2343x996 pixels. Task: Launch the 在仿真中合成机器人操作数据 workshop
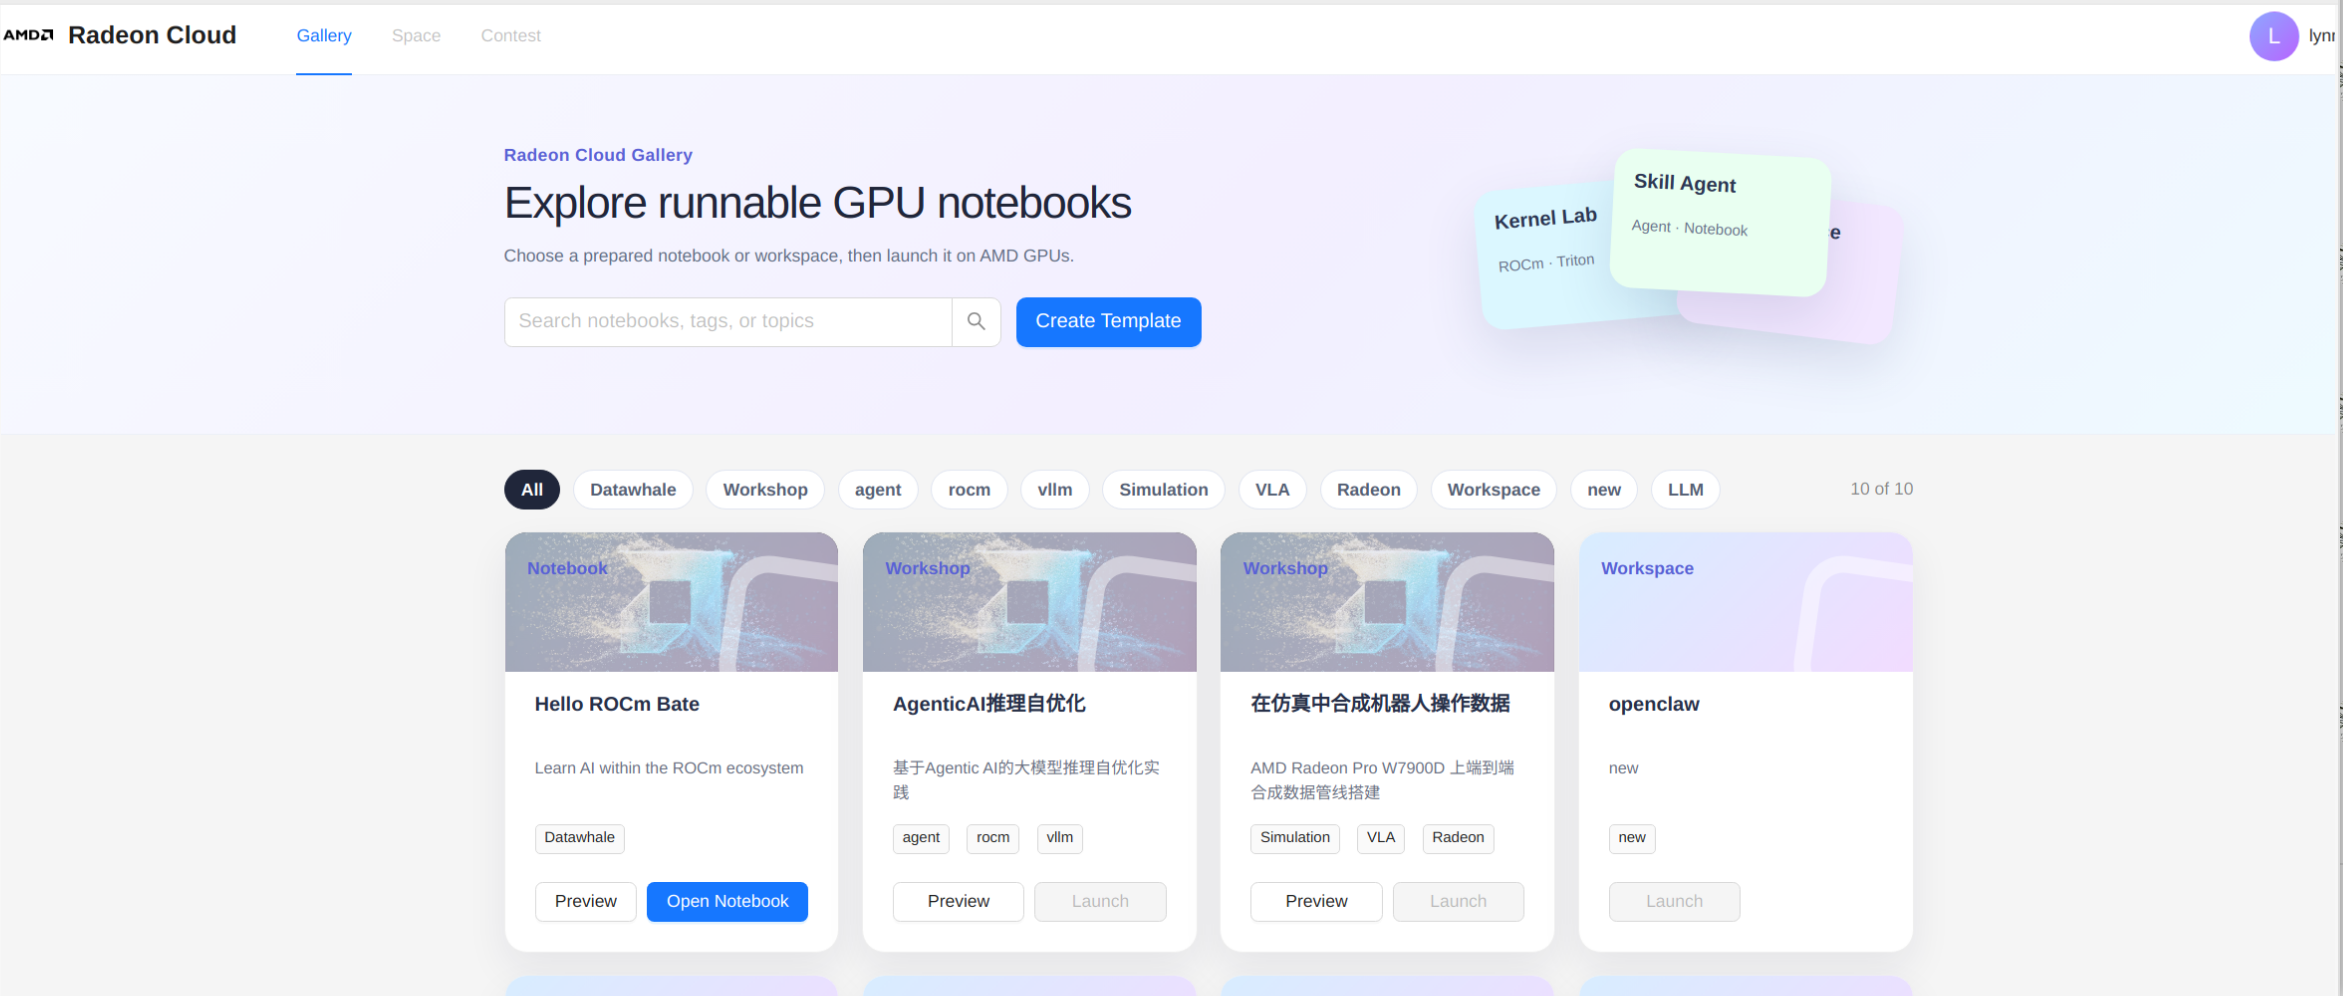(1458, 901)
